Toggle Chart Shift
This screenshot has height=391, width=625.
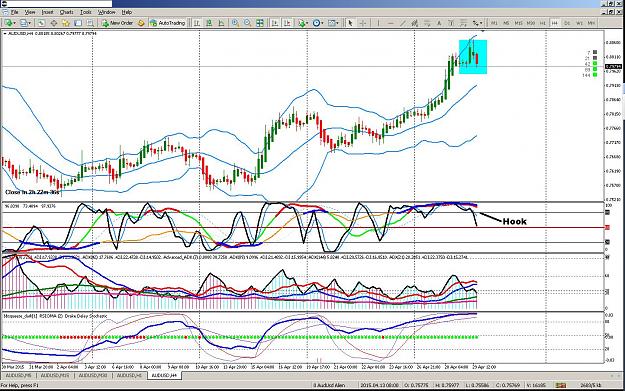tap(287, 23)
